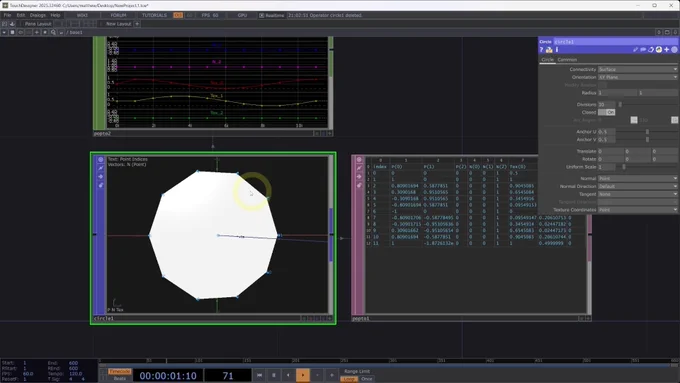Viewport: 680px width, 383px height.
Task: Click the pencil edit icon in parameters
Action: point(635,50)
